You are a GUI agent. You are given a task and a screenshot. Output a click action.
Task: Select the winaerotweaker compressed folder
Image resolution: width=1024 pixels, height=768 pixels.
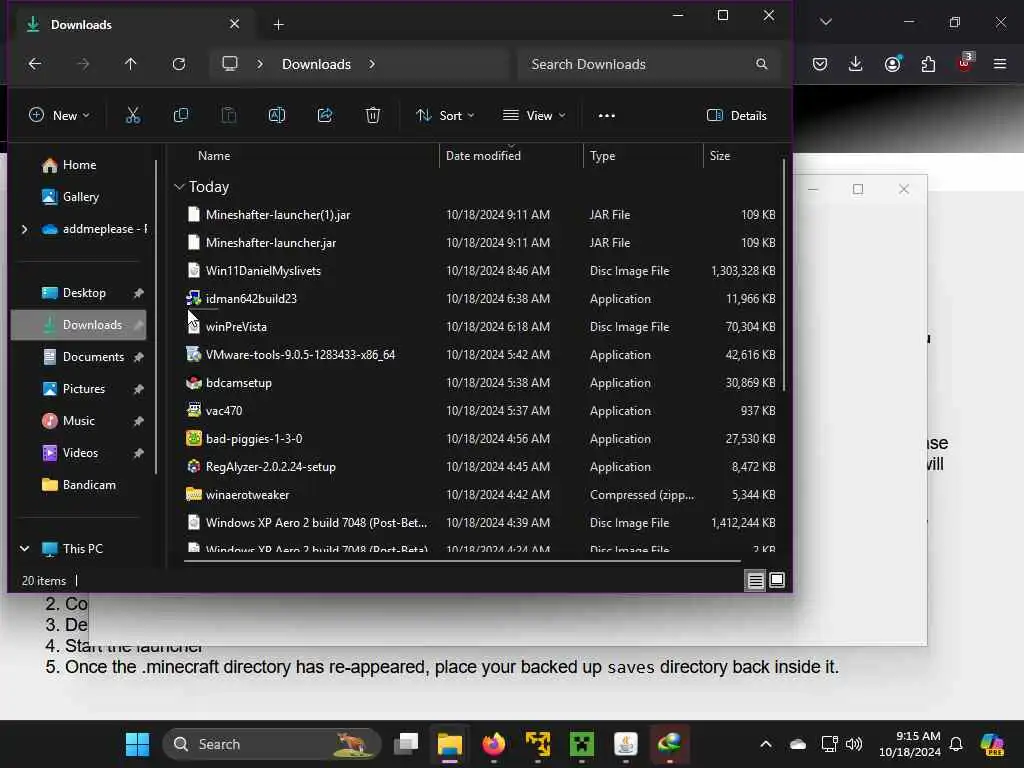coord(480,495)
